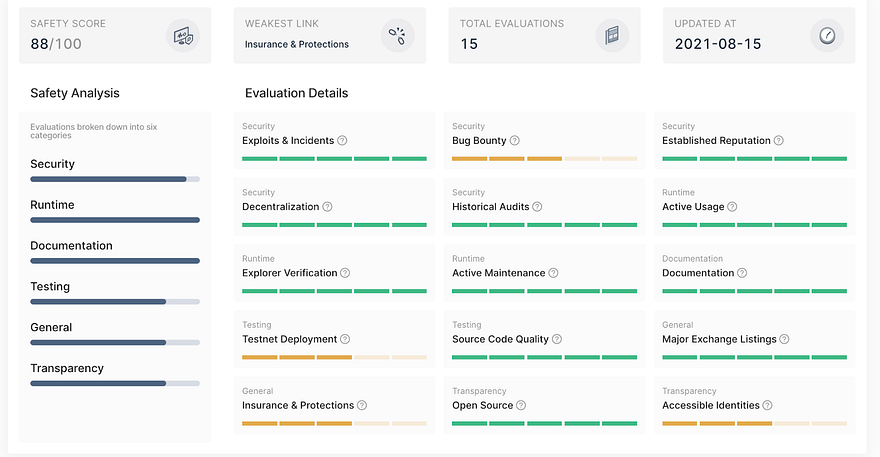Open help icon next to Major Exchange Listings
This screenshot has height=457, width=880.
[785, 339]
